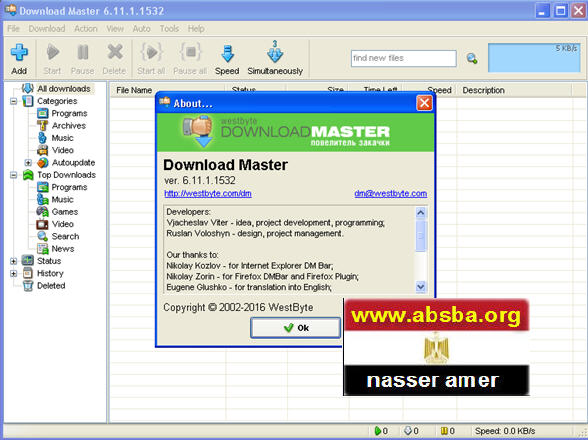Select the Archives category icon
This screenshot has height=440, width=588.
42,126
